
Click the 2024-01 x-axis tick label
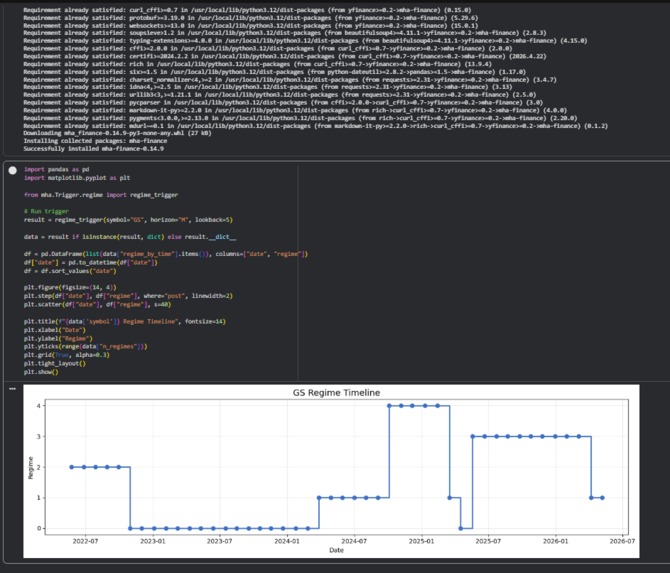pyautogui.click(x=287, y=541)
